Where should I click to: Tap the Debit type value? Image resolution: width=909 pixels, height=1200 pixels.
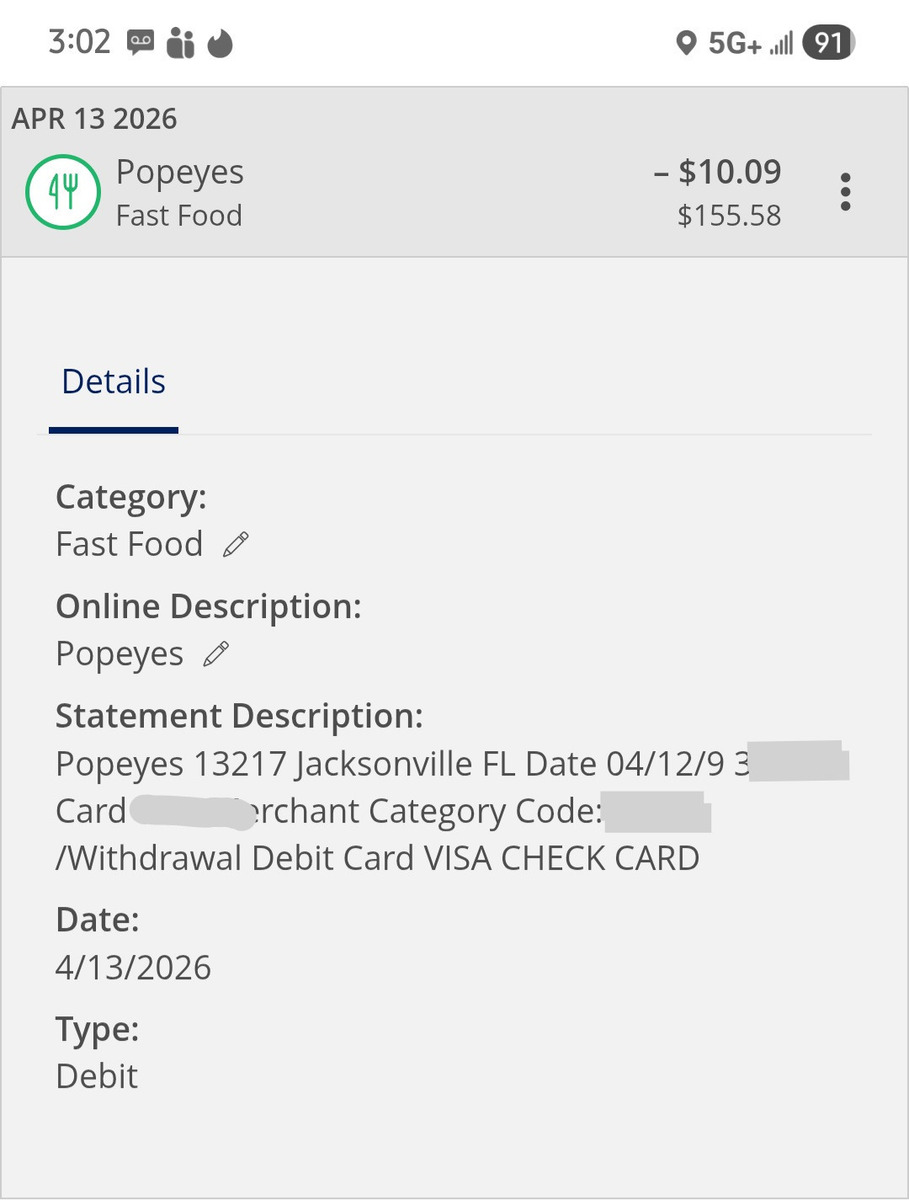click(97, 1077)
